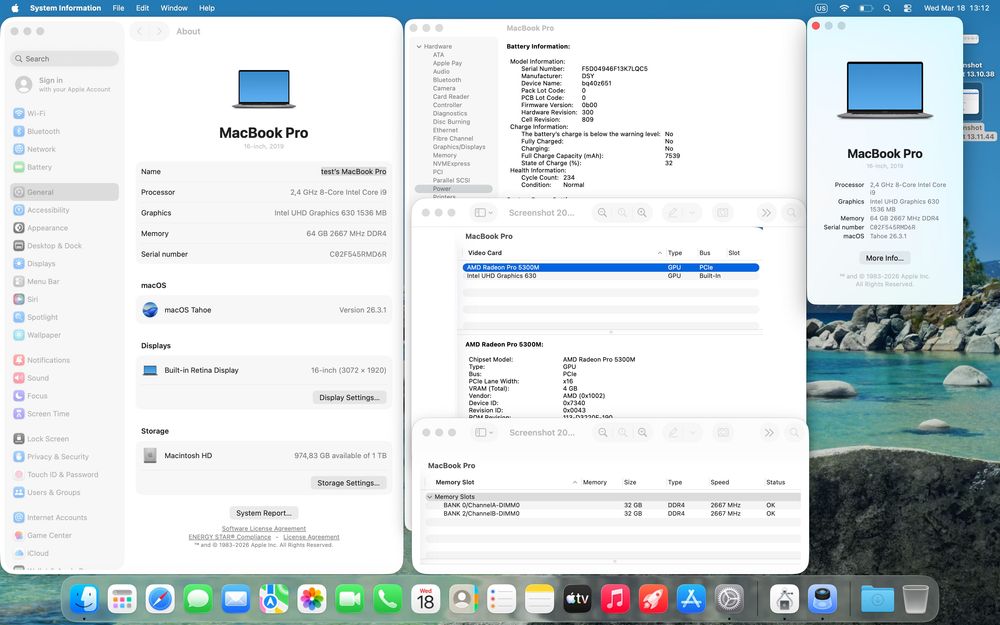The width and height of the screenshot is (1000, 625).
Task: Open sidebar view menu in Video Card window
Action: tap(484, 212)
